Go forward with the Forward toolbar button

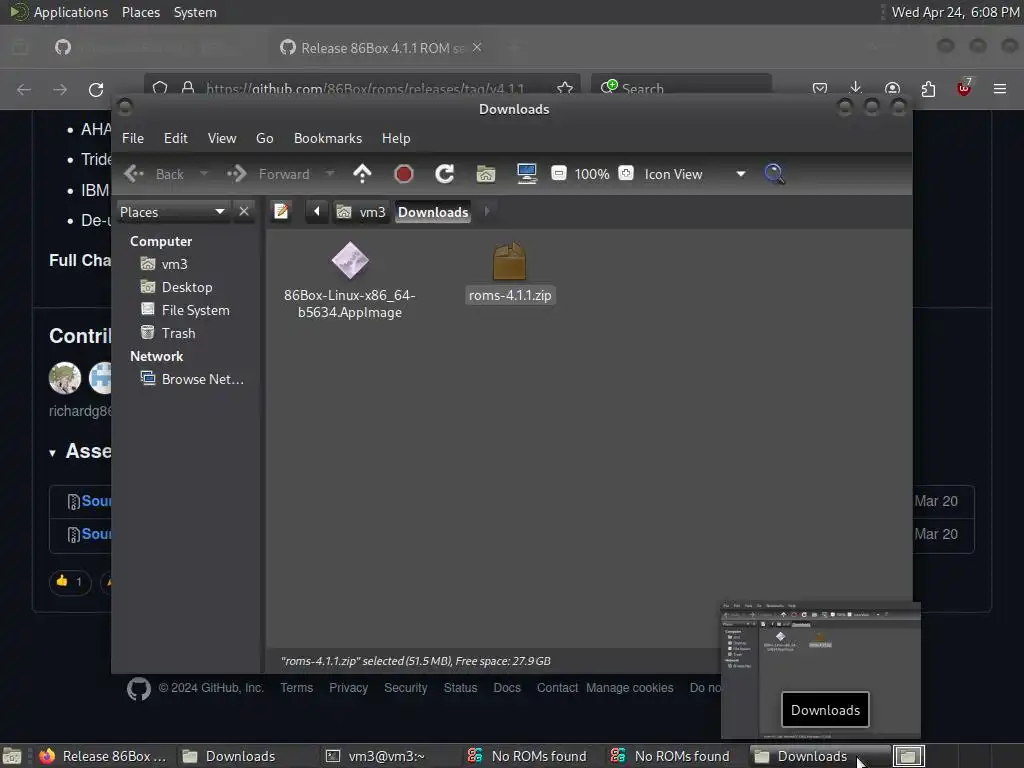268,174
